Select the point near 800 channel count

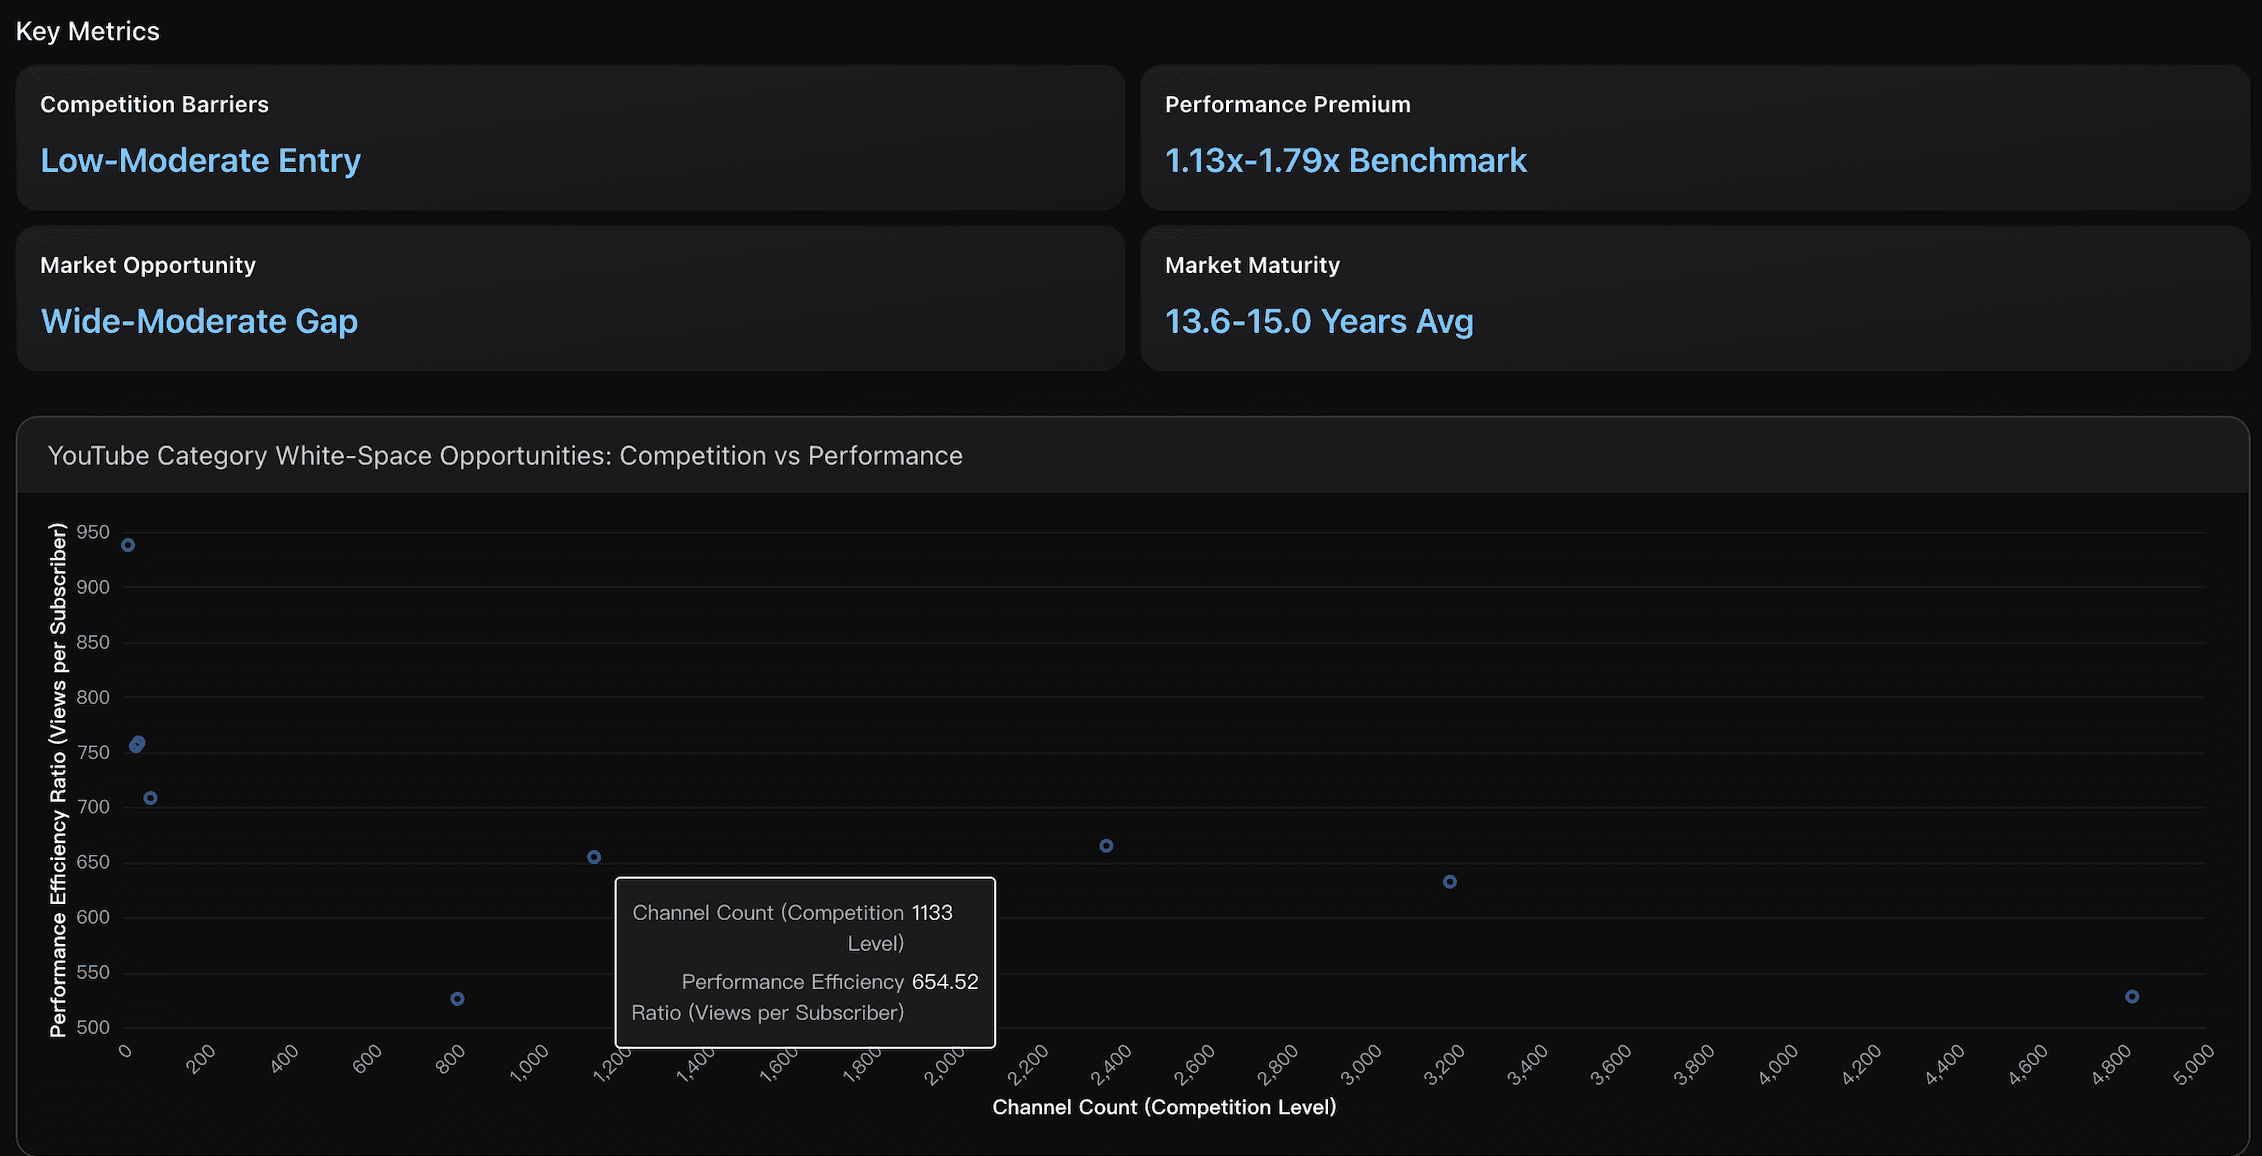pyautogui.click(x=457, y=998)
